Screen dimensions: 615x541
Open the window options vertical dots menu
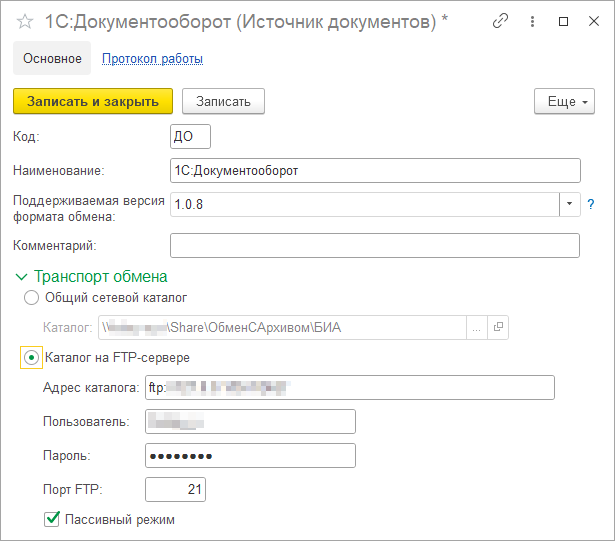538,20
